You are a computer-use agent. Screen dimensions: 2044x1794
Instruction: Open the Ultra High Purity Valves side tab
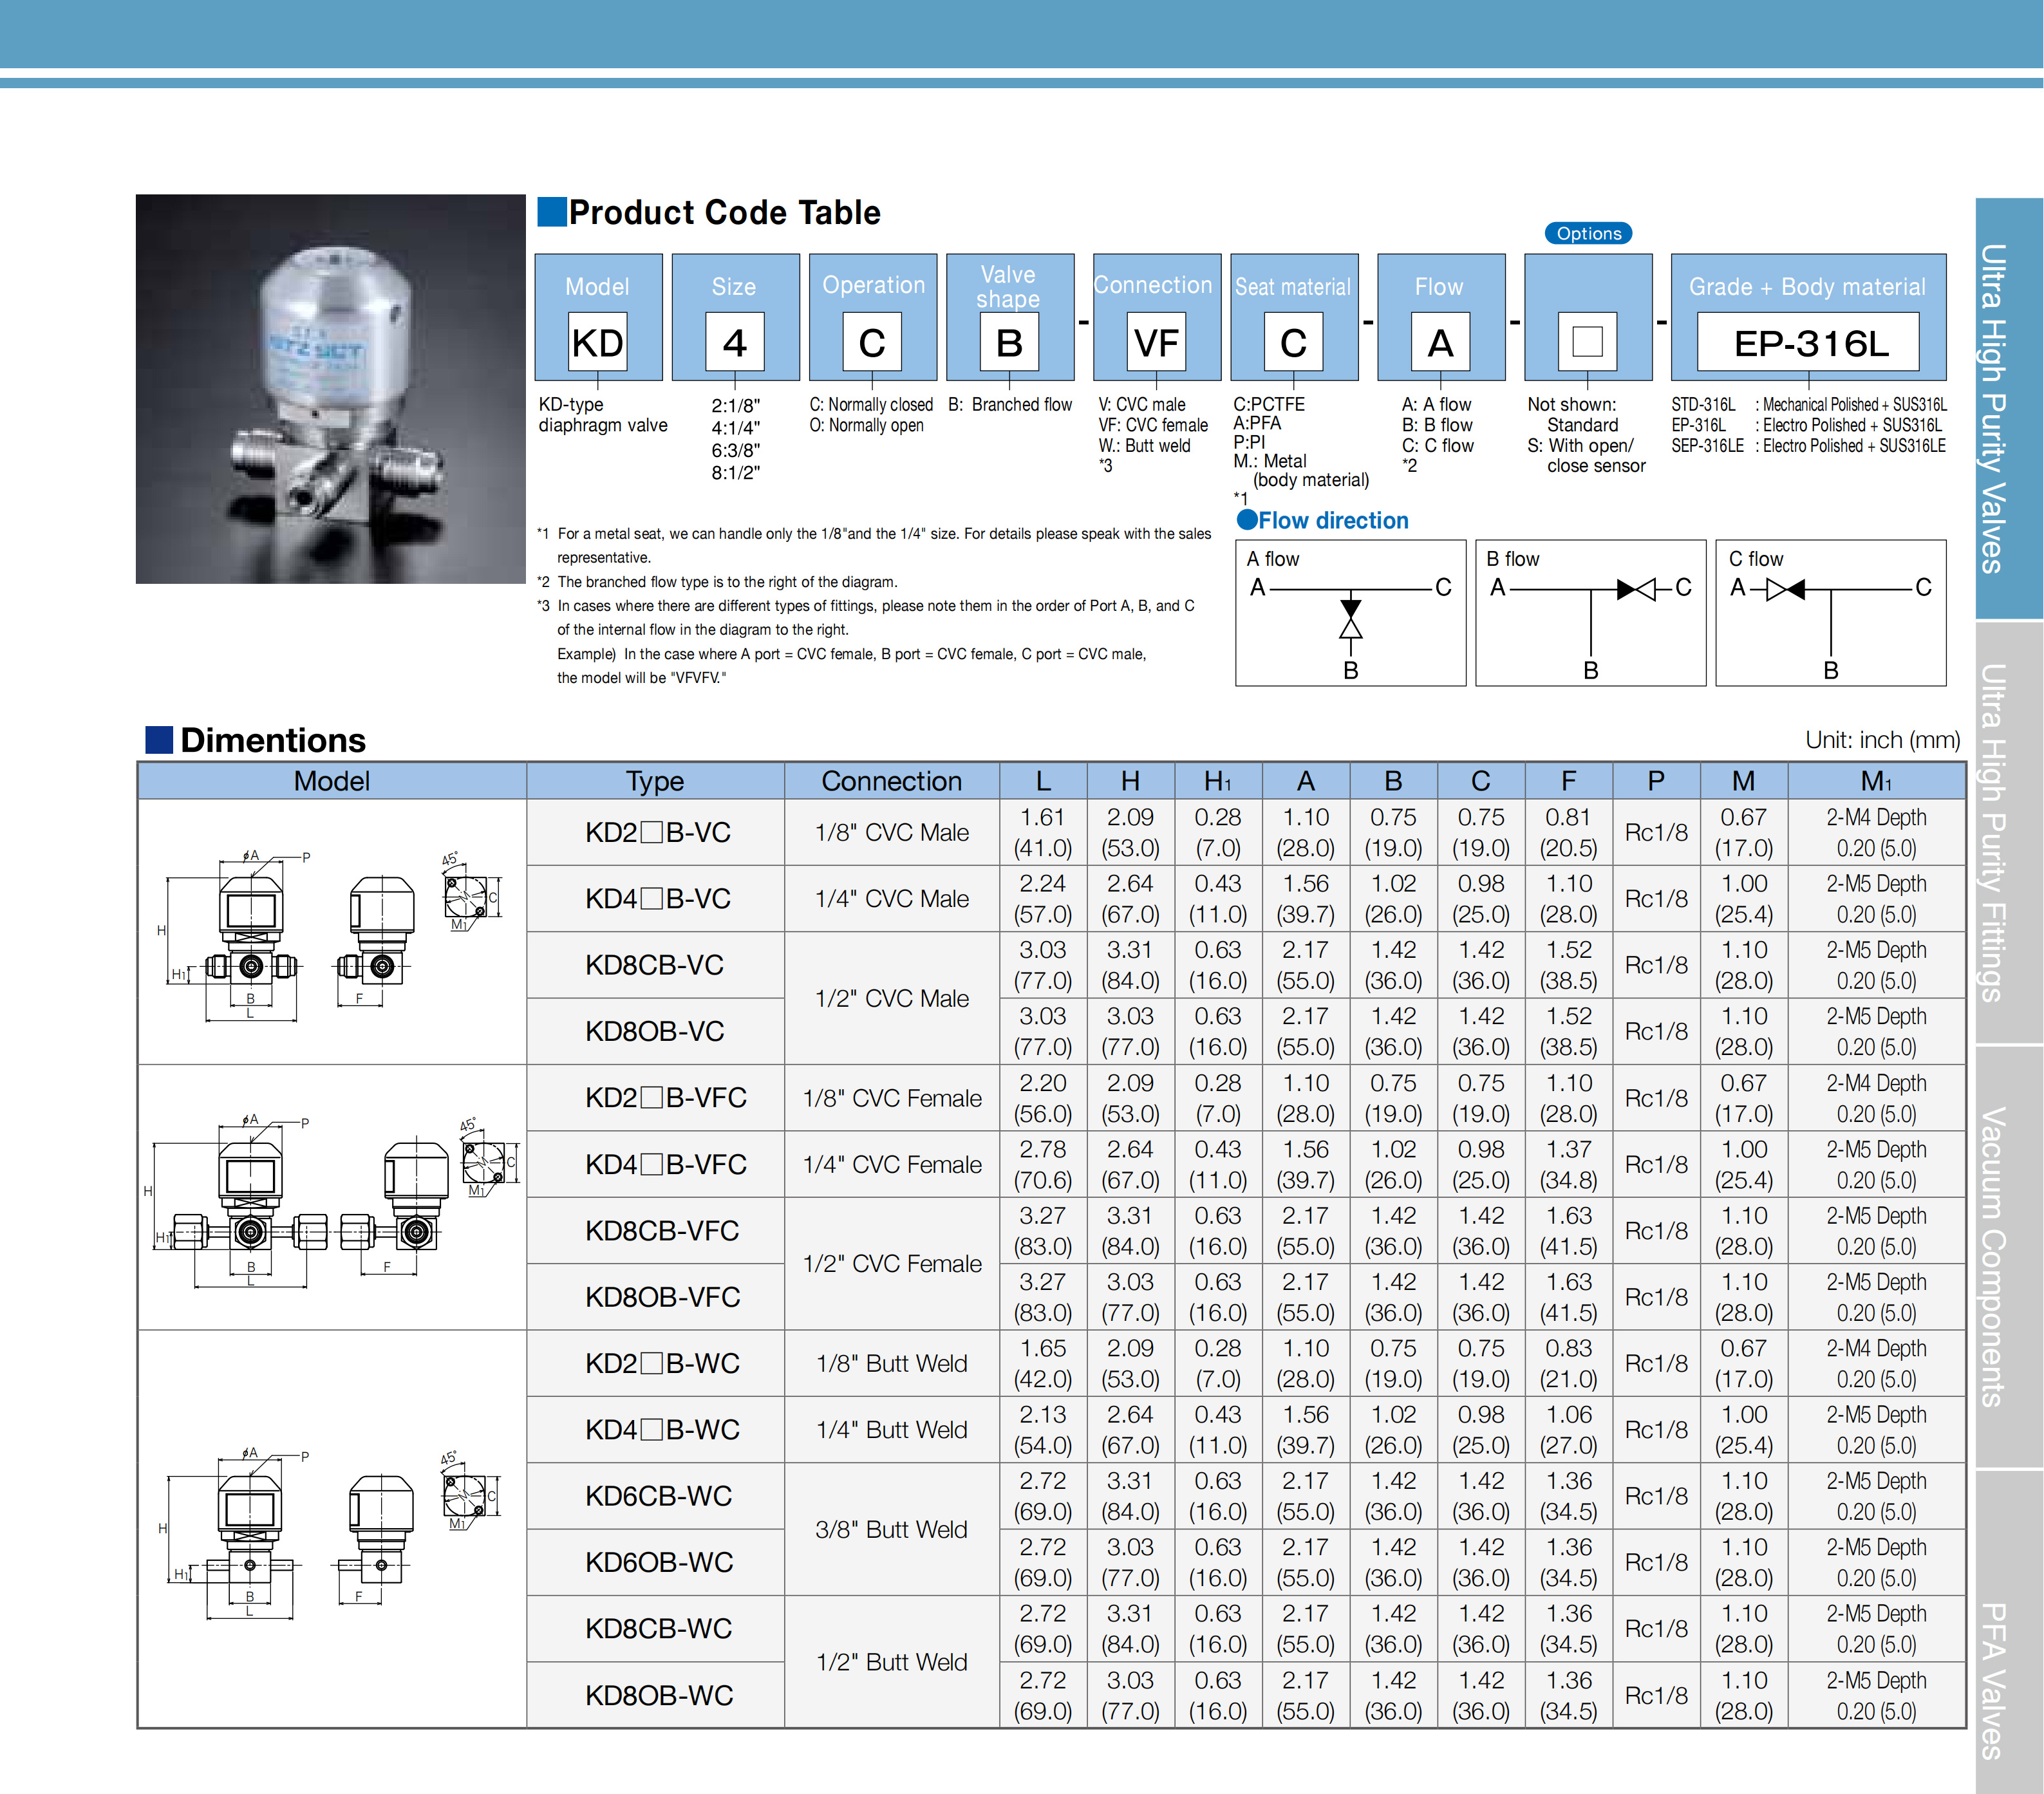click(2009, 408)
